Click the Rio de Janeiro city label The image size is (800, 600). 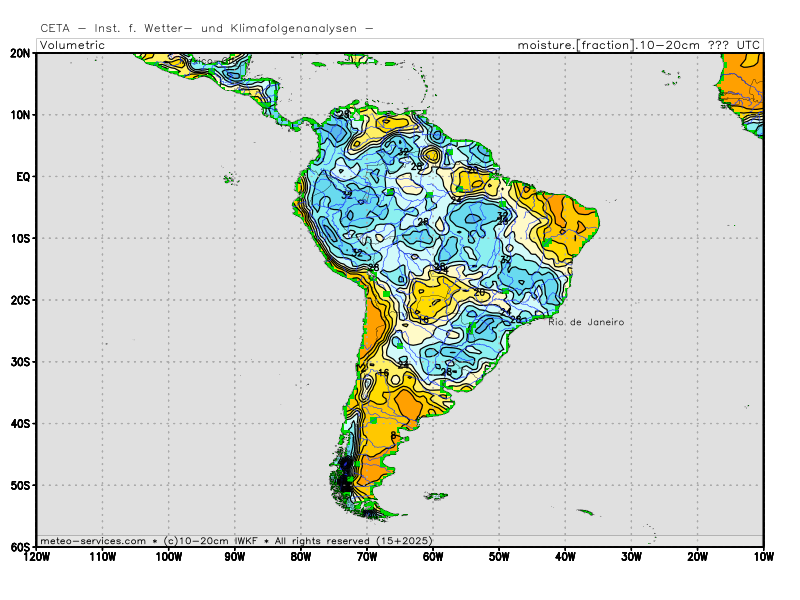click(586, 322)
